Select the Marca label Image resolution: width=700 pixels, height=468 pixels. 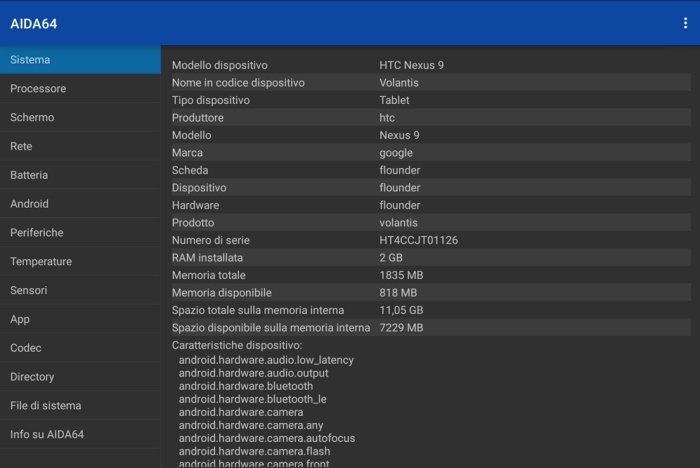187,153
